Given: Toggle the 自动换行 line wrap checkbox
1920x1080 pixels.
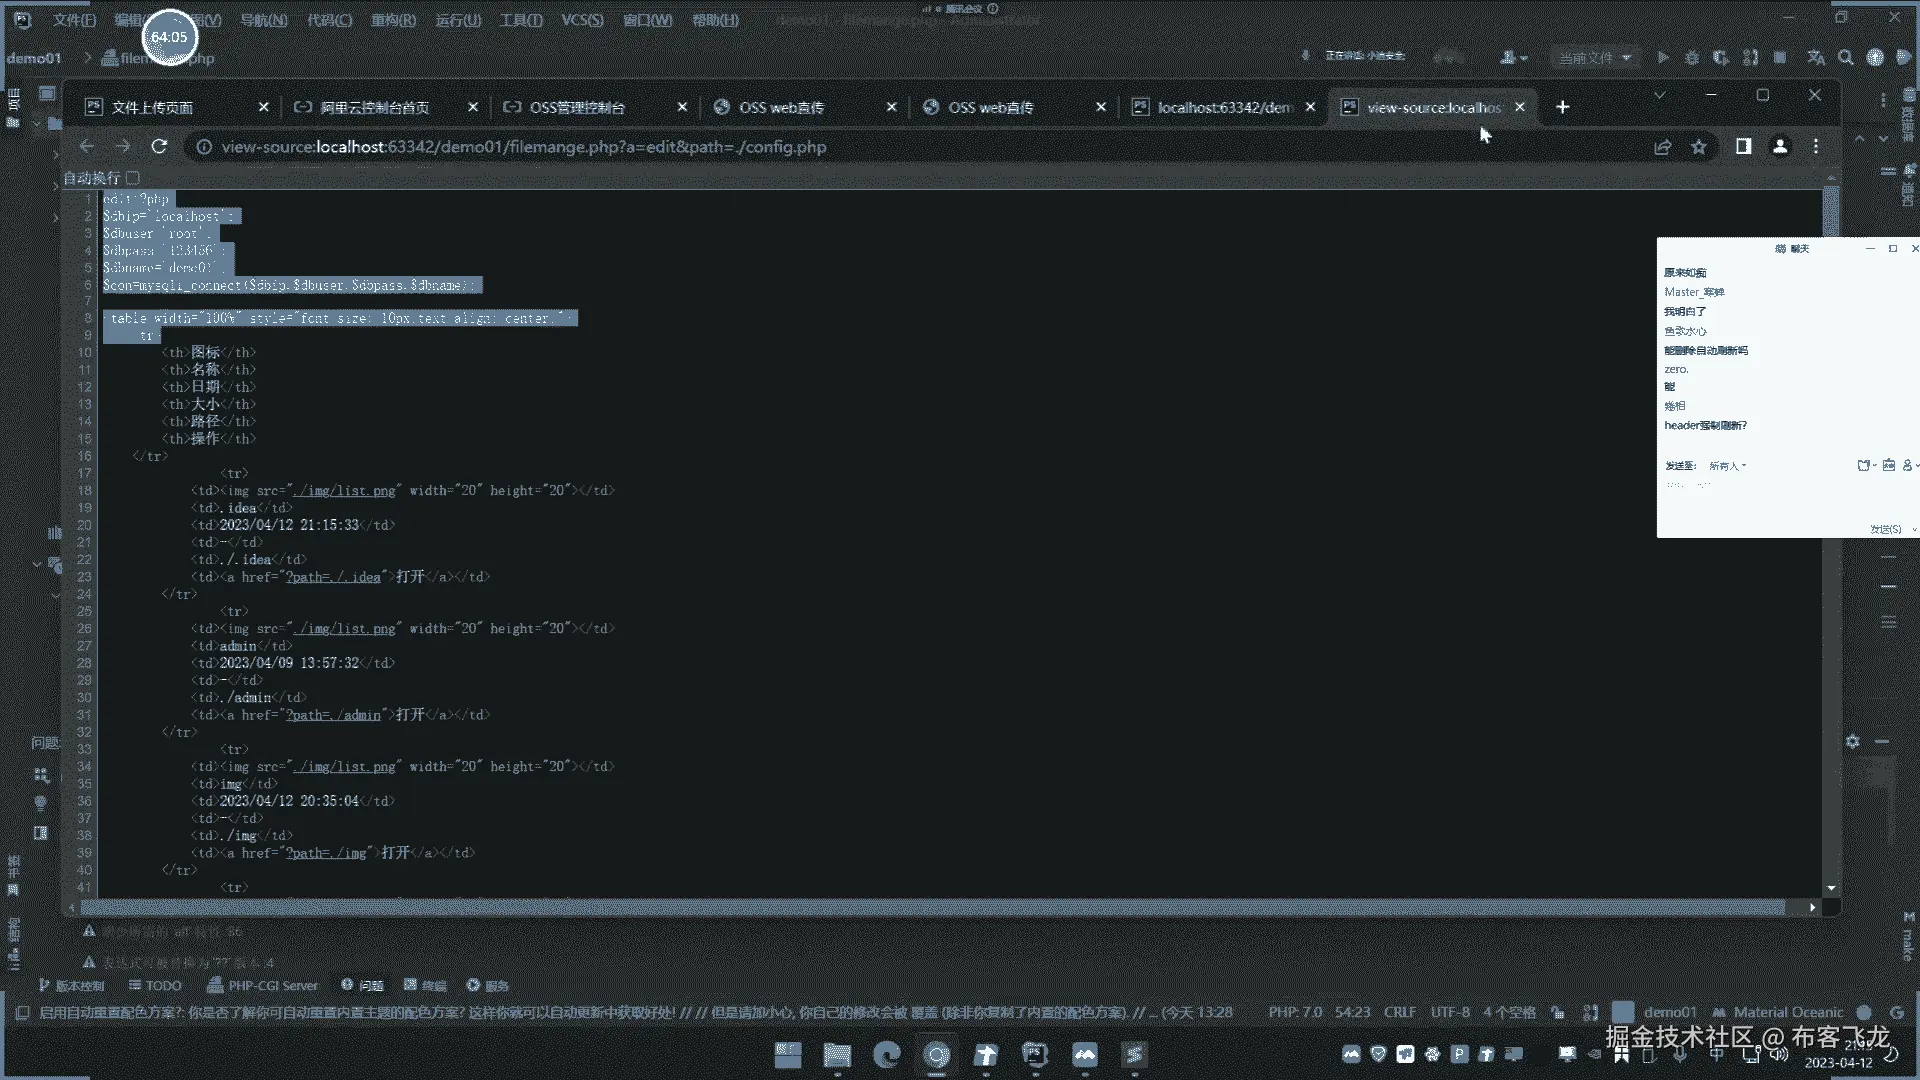Looking at the screenshot, I should click(133, 178).
